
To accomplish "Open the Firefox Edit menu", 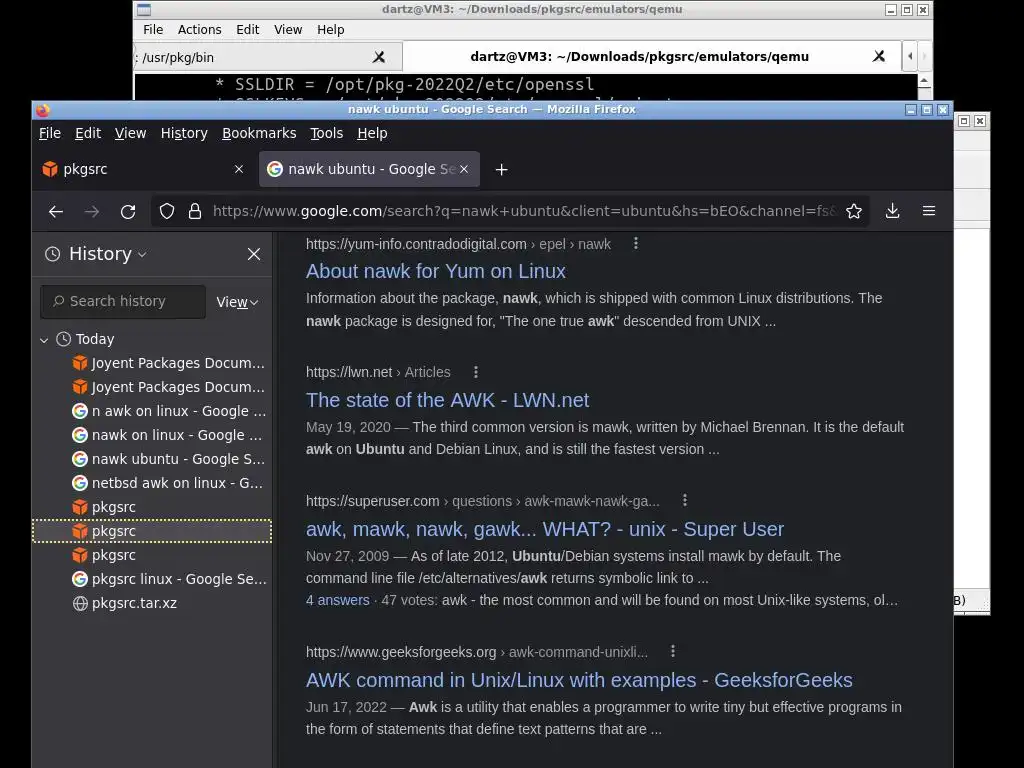I will (88, 133).
